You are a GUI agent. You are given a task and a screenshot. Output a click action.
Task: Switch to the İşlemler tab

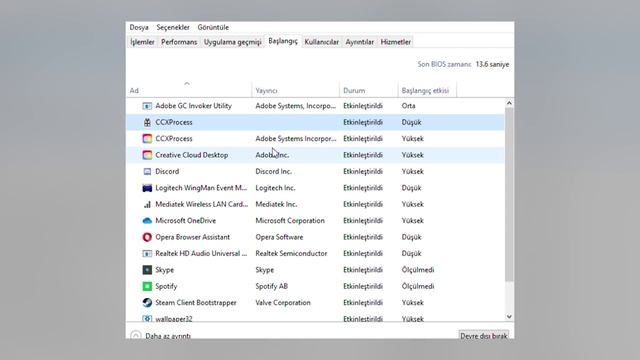(x=142, y=42)
